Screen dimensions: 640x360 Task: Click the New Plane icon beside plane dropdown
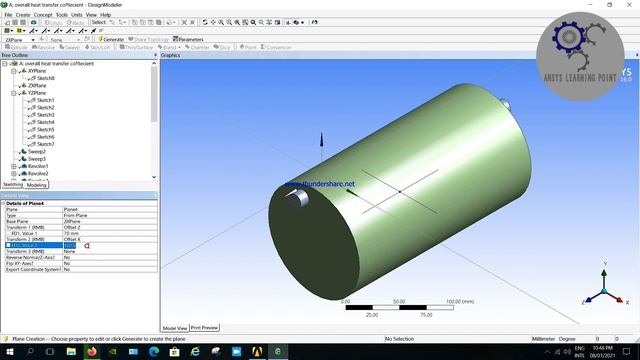[x=42, y=40]
